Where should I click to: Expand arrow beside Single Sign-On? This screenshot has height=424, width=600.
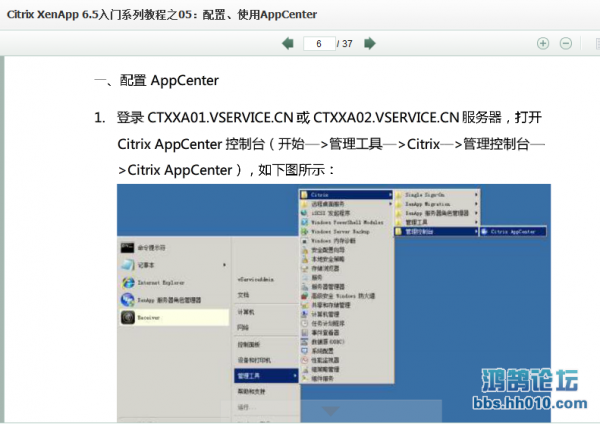point(476,195)
